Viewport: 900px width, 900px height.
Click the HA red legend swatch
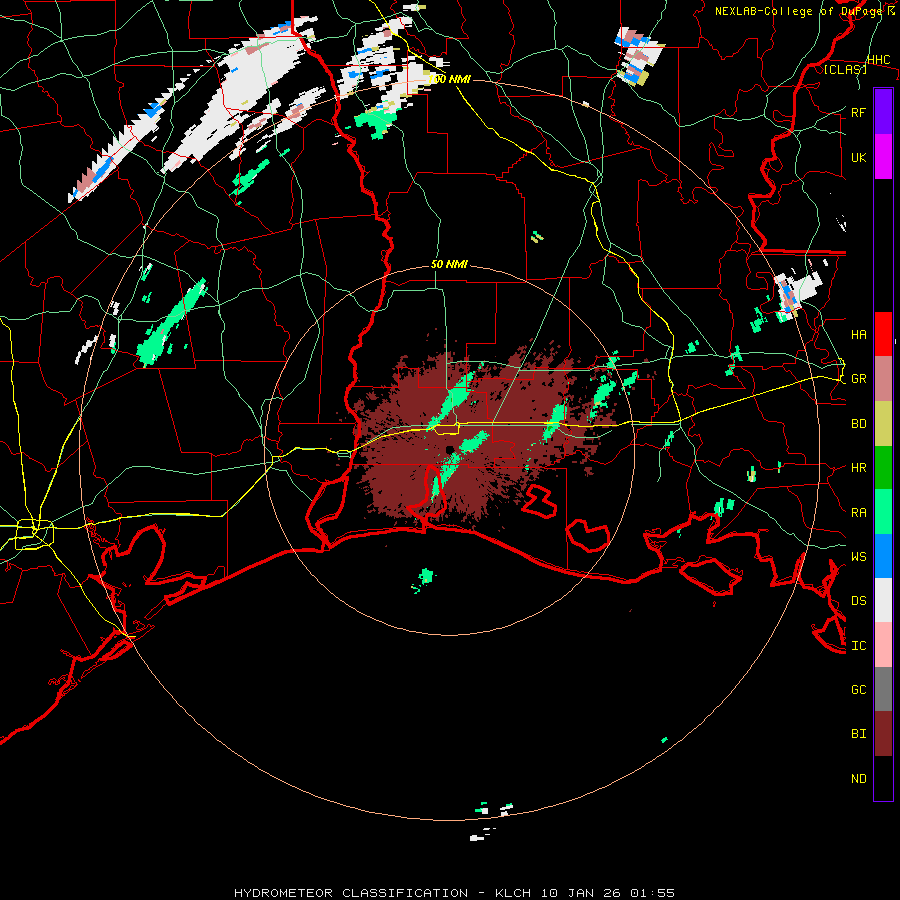click(x=883, y=334)
